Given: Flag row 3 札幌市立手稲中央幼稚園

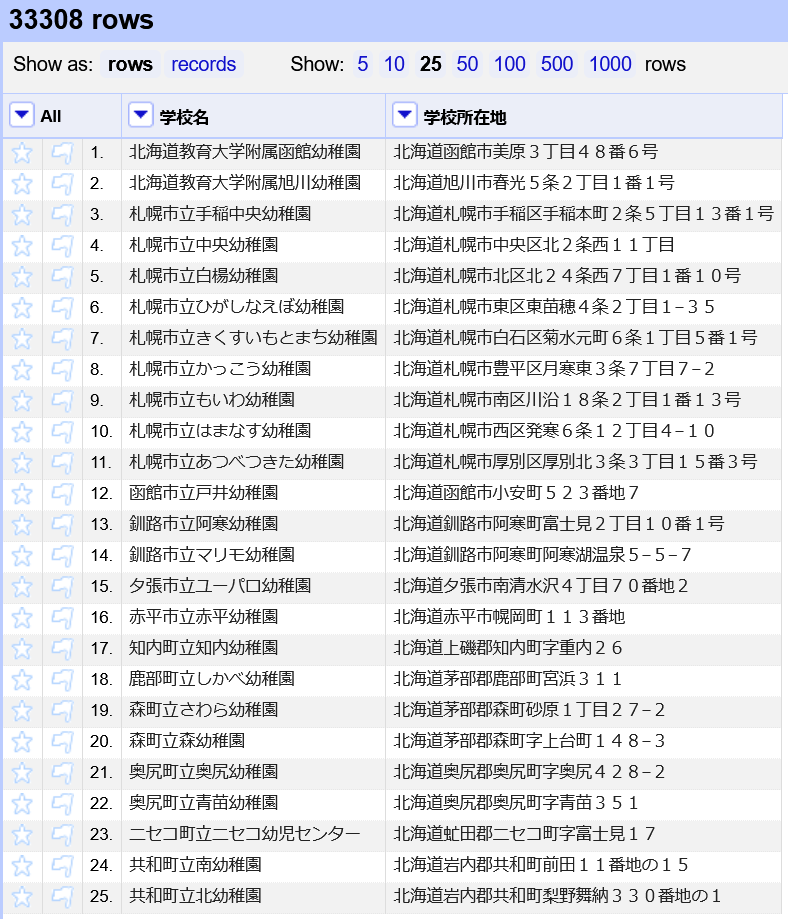Looking at the screenshot, I should 62,215.
